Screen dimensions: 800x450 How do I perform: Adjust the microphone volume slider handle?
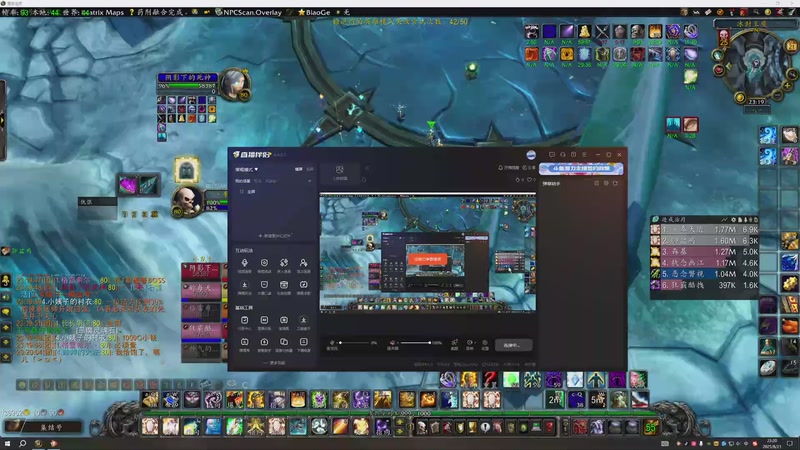click(x=340, y=343)
